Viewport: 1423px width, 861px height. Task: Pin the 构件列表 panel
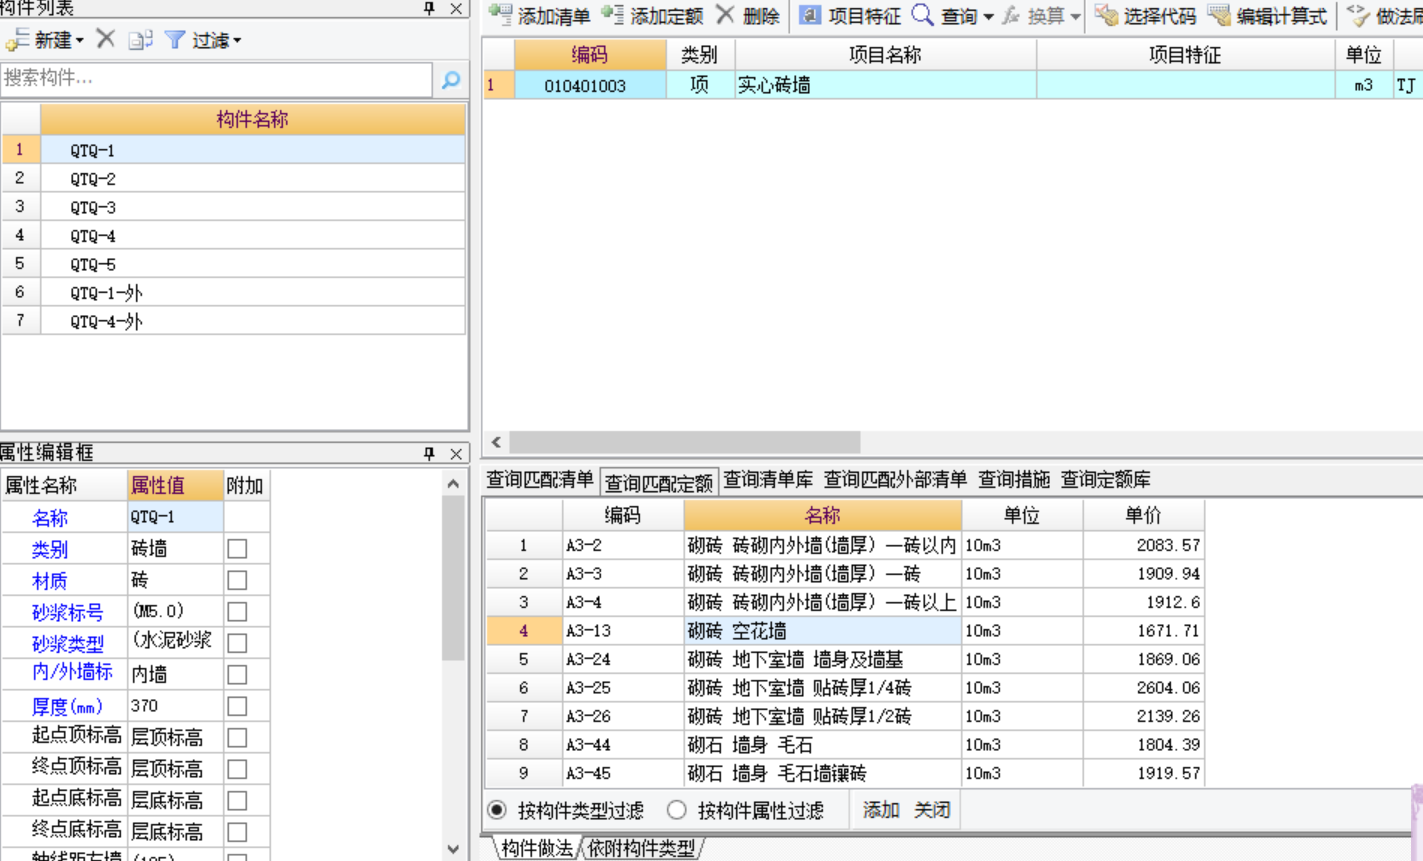tap(429, 8)
